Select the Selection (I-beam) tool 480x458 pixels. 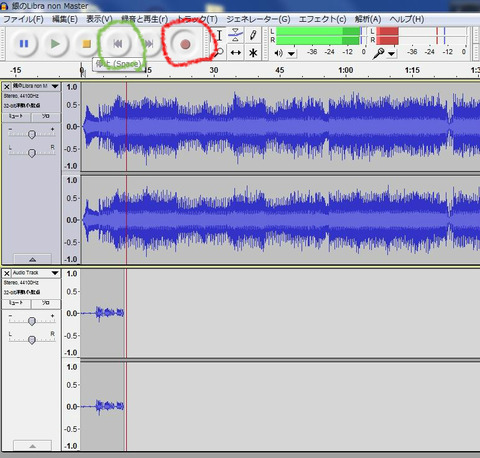point(219,35)
